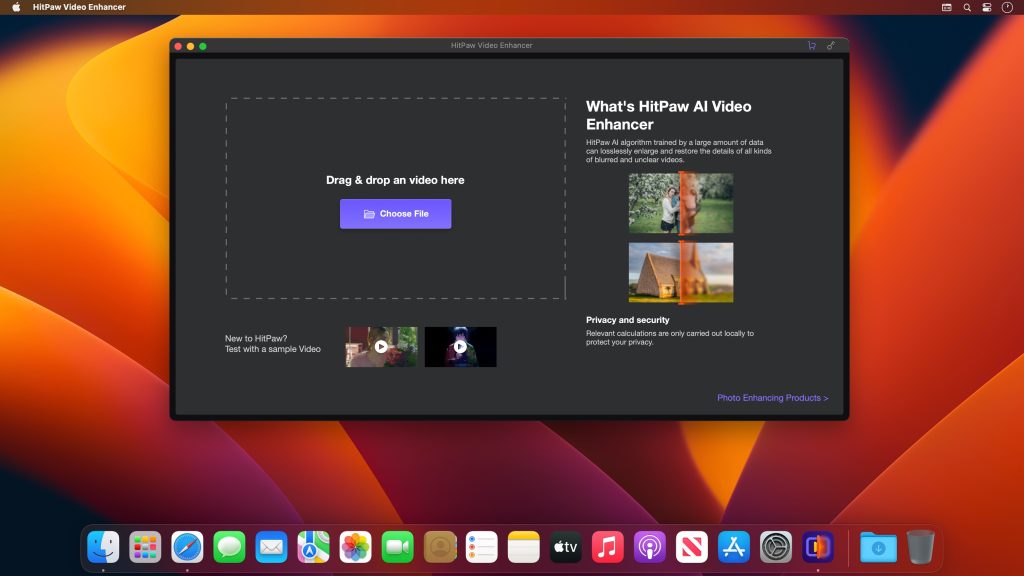Open Finder from the Dock
Viewport: 1024px width, 576px height.
click(x=103, y=547)
